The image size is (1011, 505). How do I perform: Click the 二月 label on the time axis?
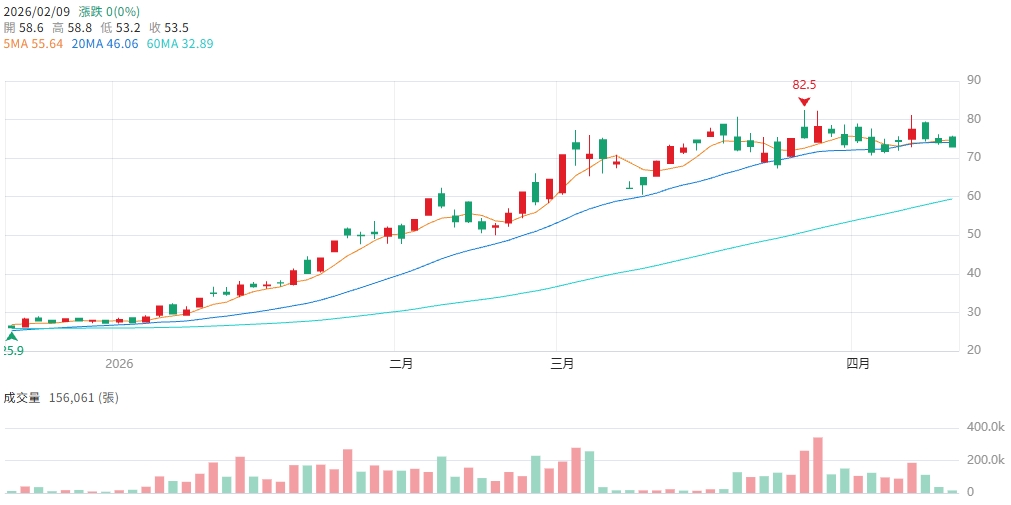pyautogui.click(x=401, y=363)
